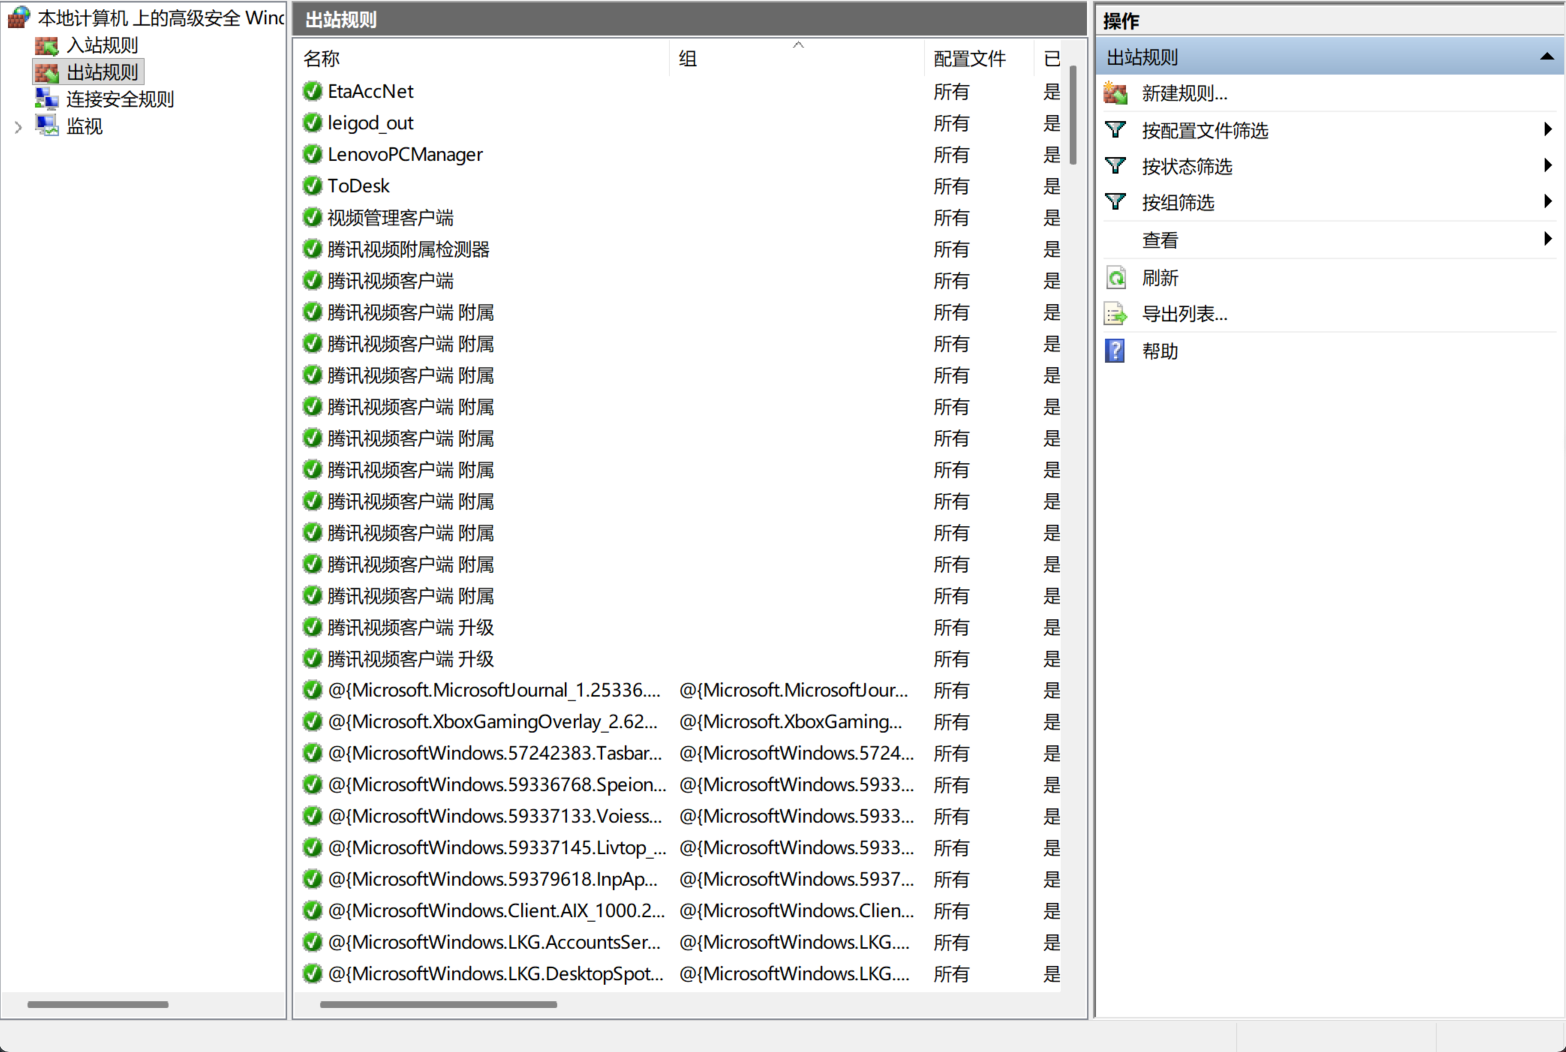Click the status icon of the 59337145.Livtop rule
This screenshot has height=1052, width=1566.
click(312, 848)
